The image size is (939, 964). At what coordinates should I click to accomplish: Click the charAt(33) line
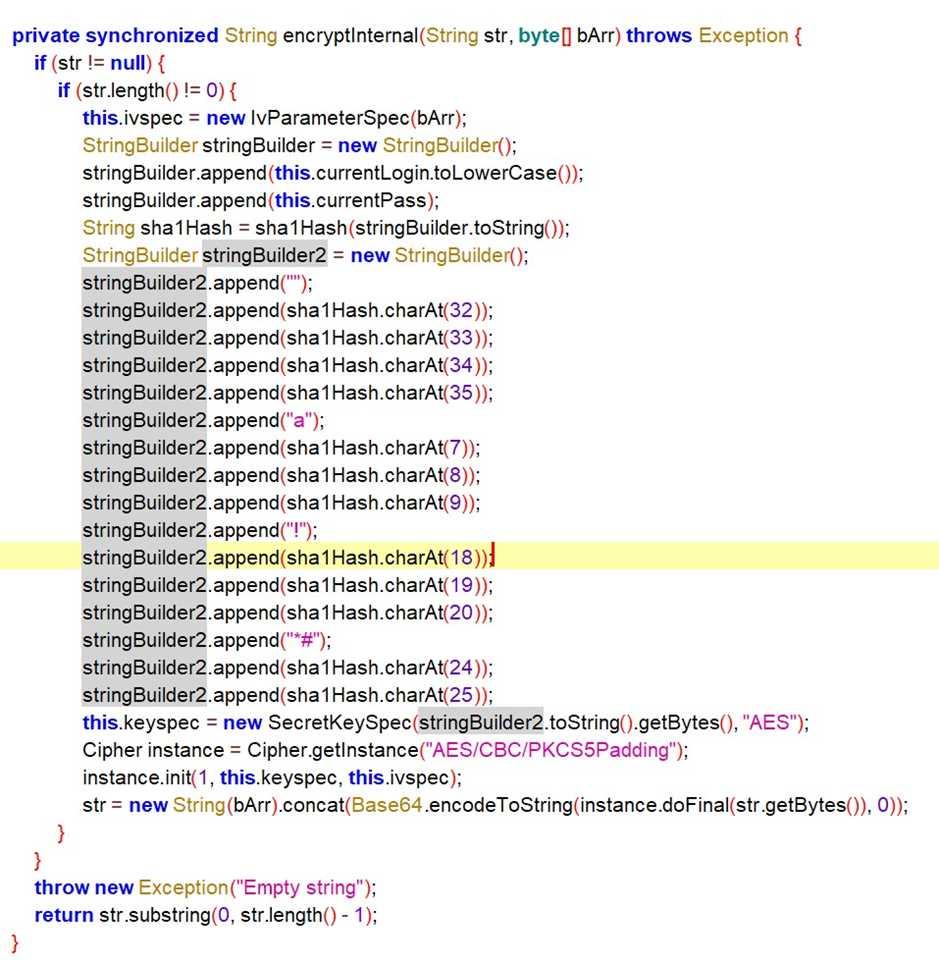288,338
